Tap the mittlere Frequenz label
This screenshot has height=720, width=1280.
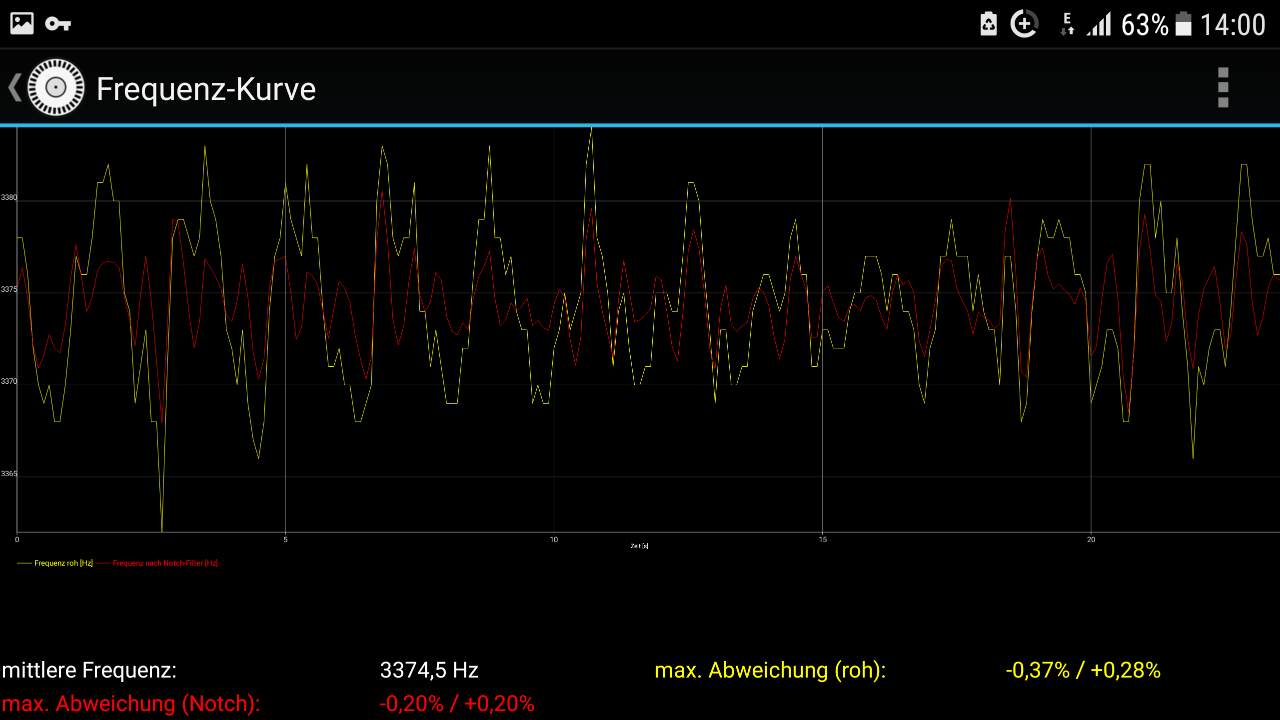pos(89,670)
